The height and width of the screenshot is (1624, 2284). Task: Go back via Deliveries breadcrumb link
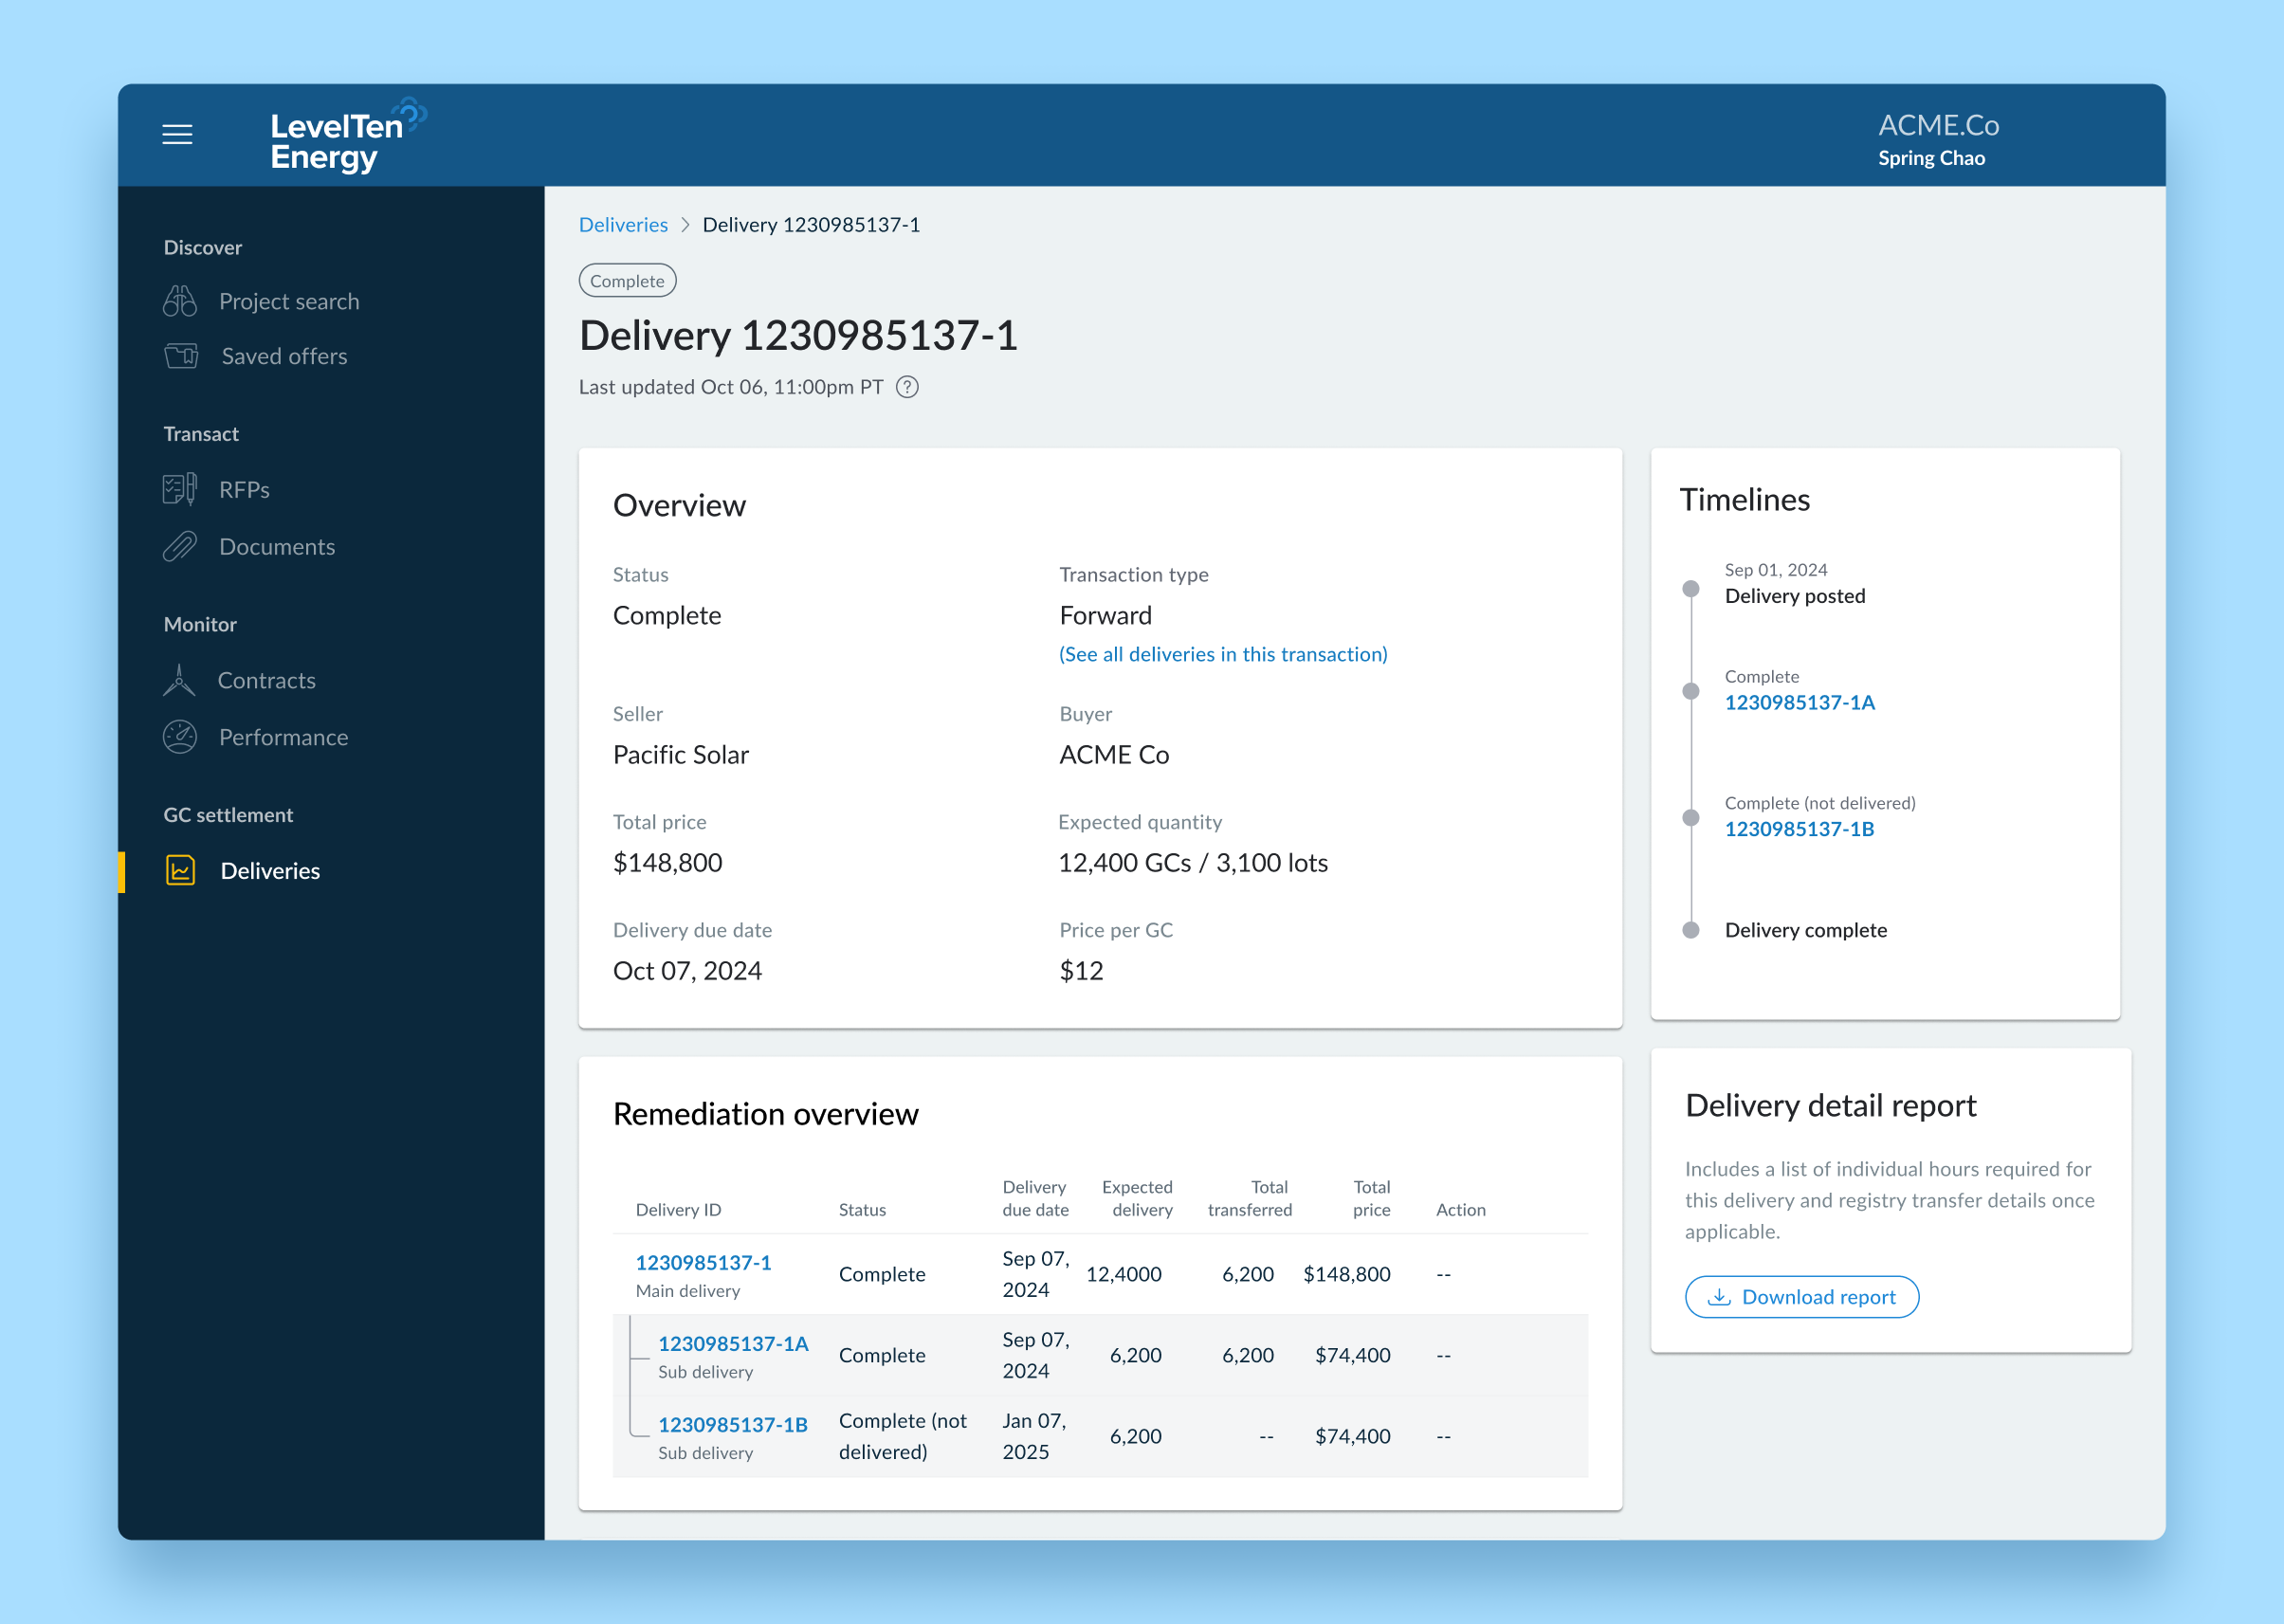pos(623,225)
